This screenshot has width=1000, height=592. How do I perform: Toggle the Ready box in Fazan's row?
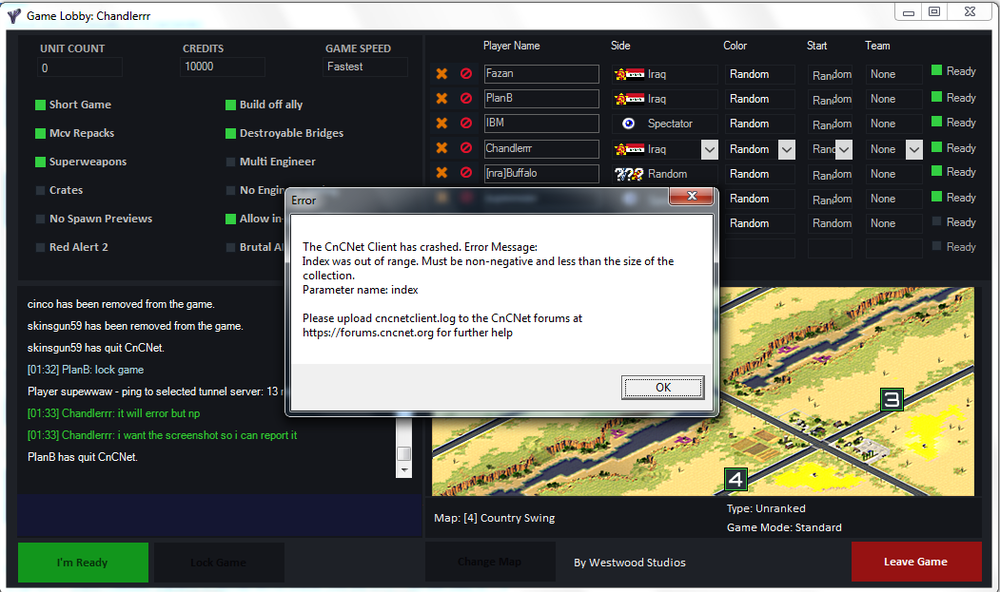pyautogui.click(x=936, y=70)
